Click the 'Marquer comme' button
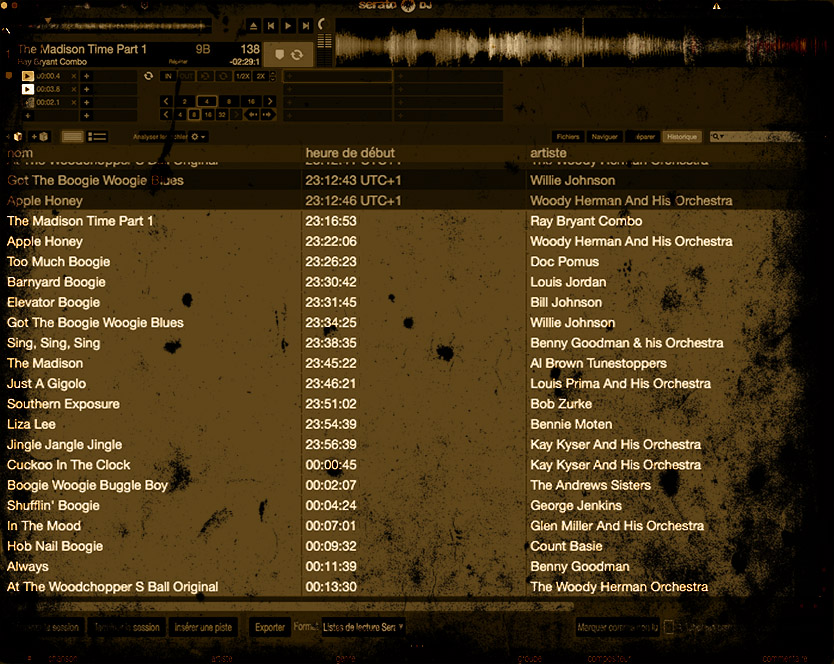 click(618, 627)
